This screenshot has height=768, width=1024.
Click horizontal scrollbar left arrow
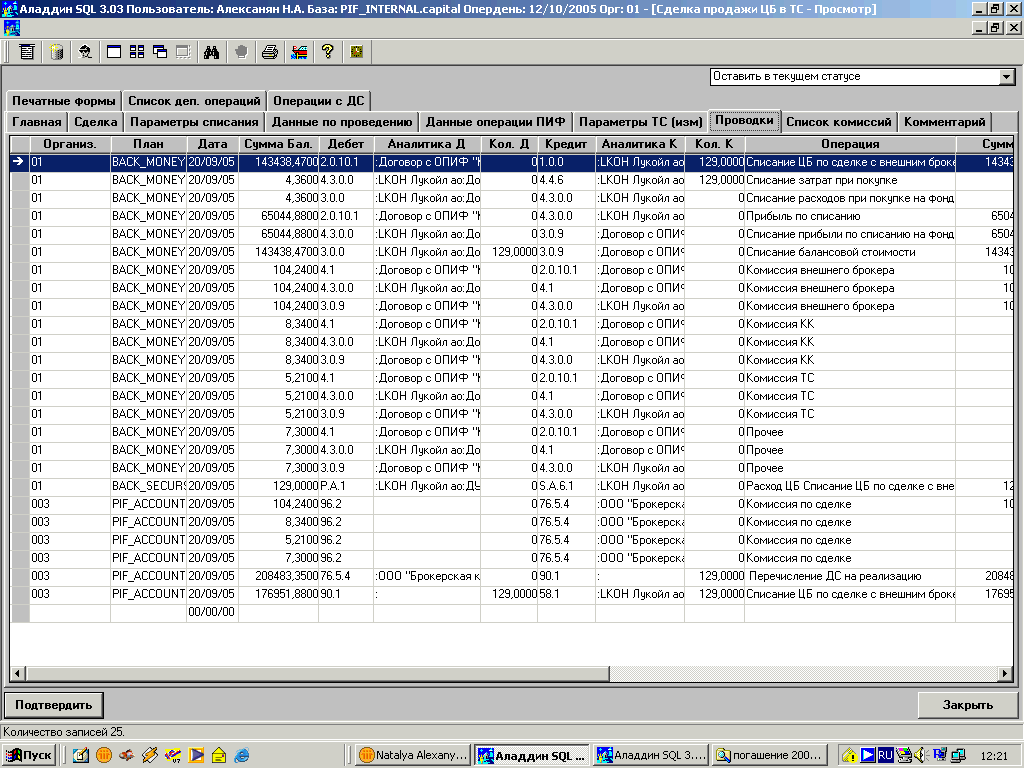pos(18,673)
